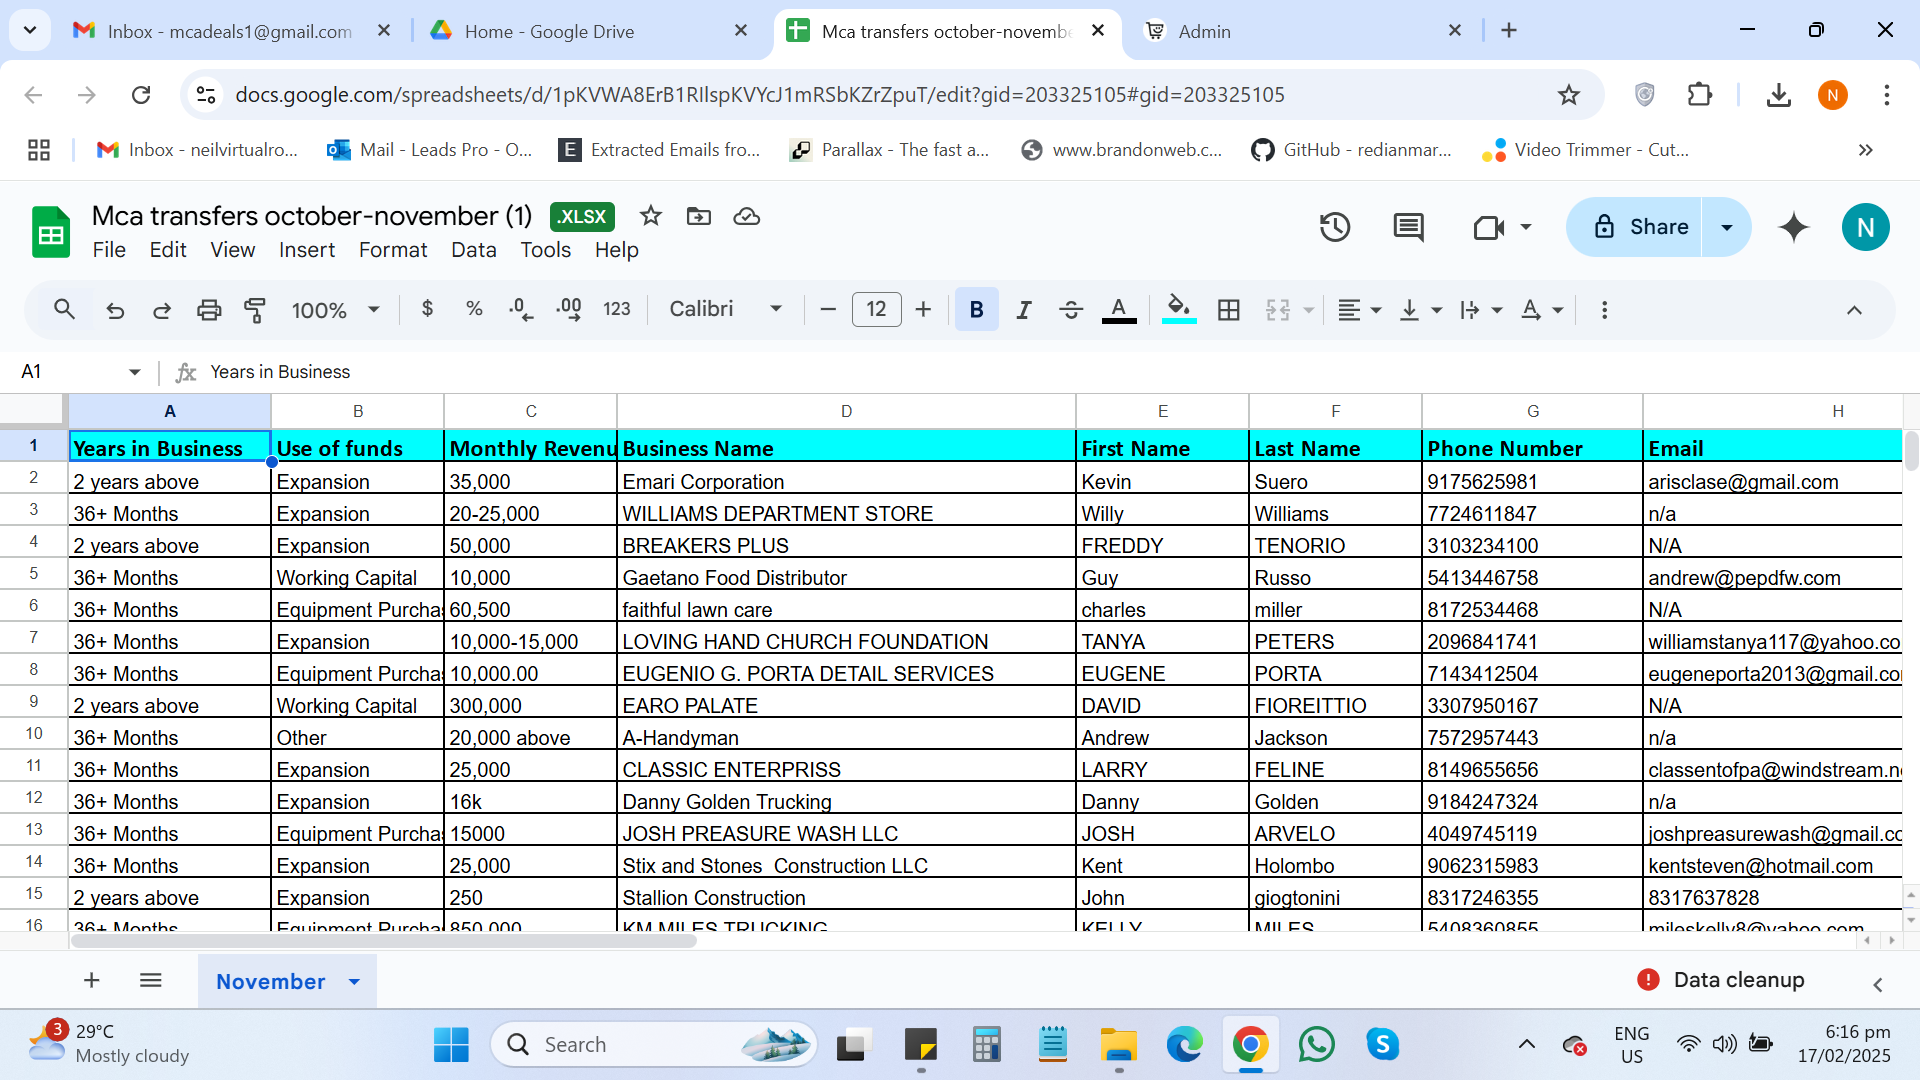The height and width of the screenshot is (1080, 1920).
Task: Click the Format menu item
Action: click(392, 249)
